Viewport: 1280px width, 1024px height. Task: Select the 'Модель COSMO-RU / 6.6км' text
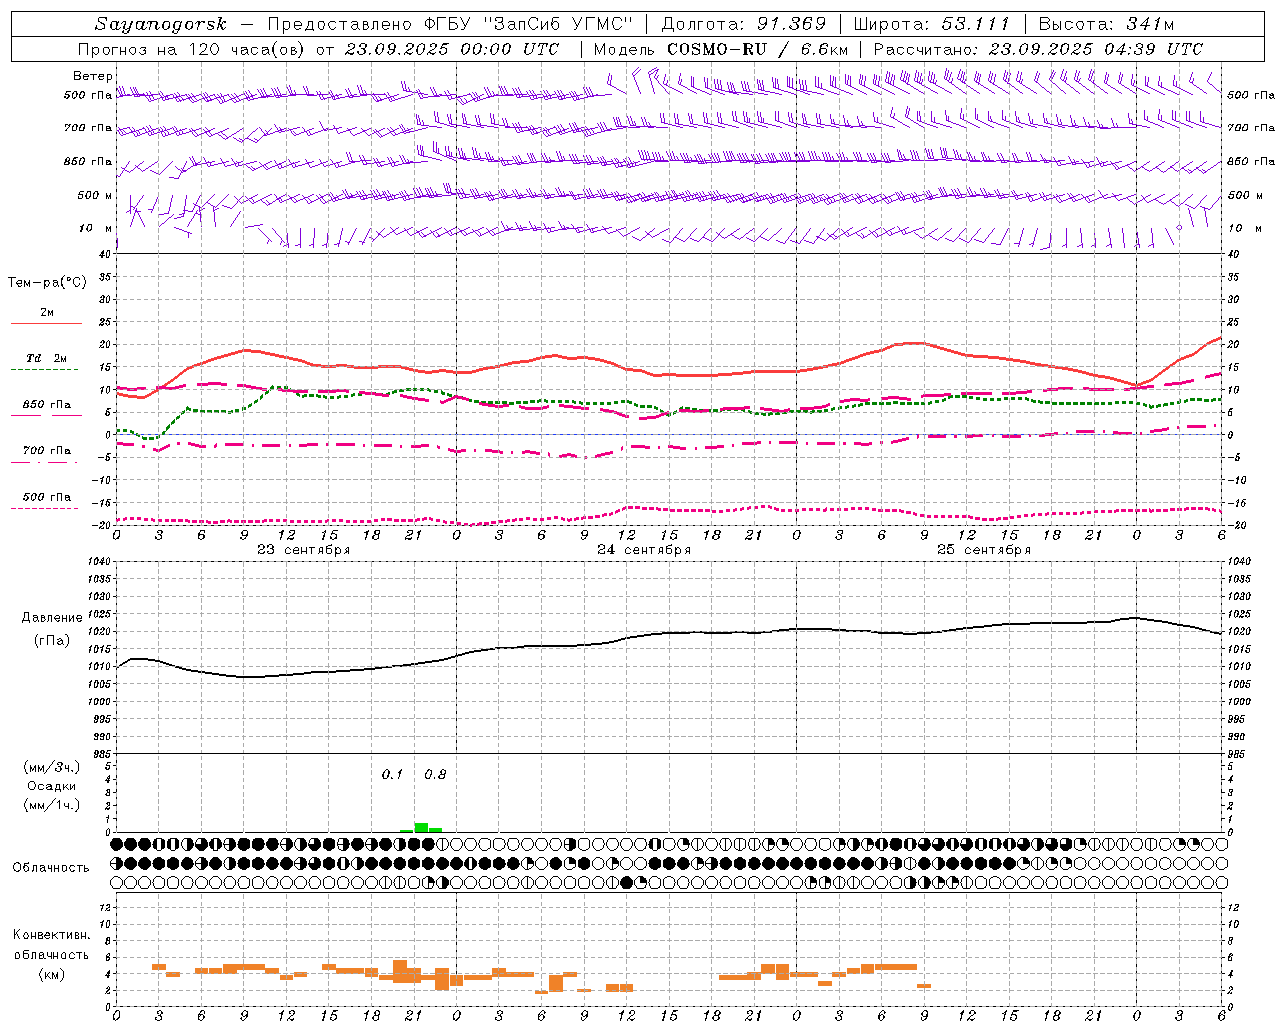[721, 49]
